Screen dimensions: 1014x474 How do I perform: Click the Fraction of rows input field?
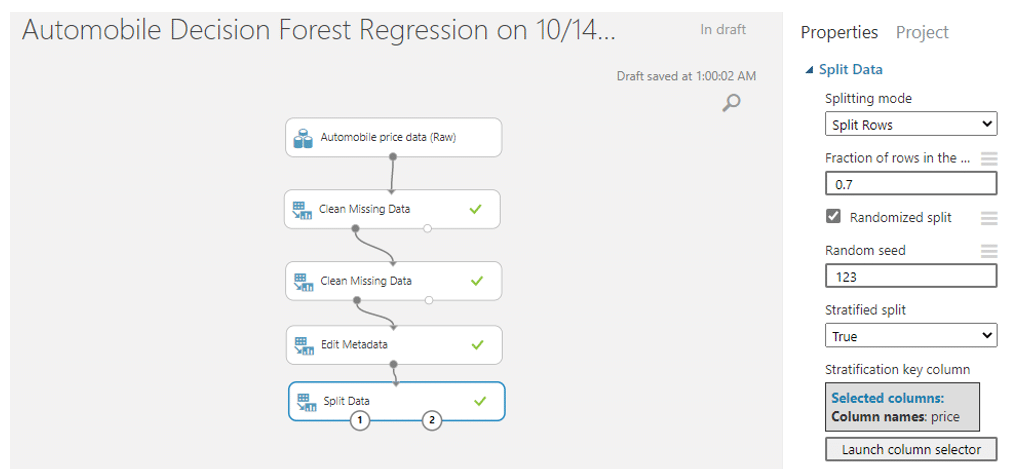pyautogui.click(x=911, y=184)
